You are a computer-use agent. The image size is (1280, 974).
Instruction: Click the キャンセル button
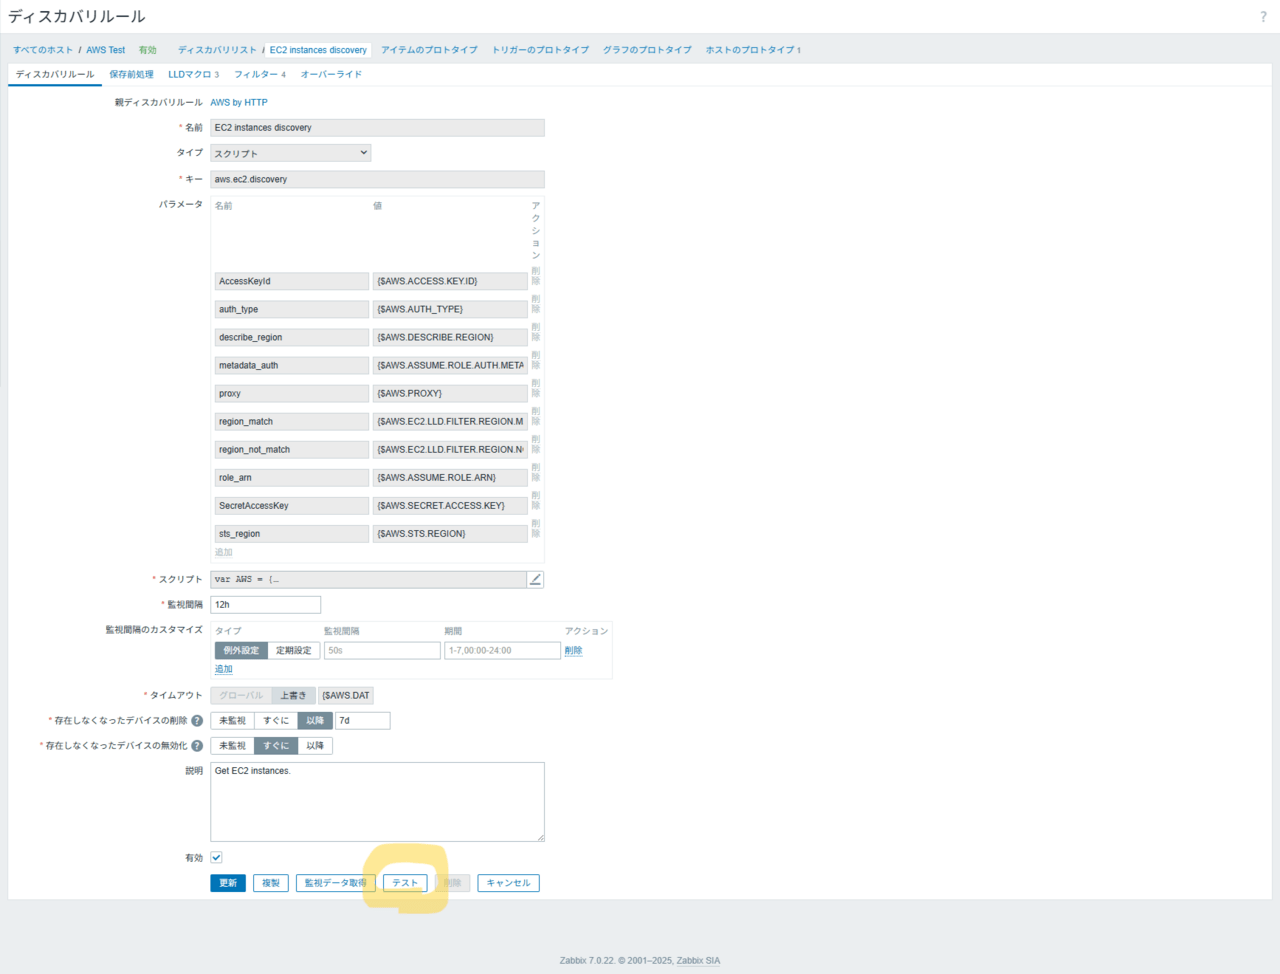coord(509,883)
